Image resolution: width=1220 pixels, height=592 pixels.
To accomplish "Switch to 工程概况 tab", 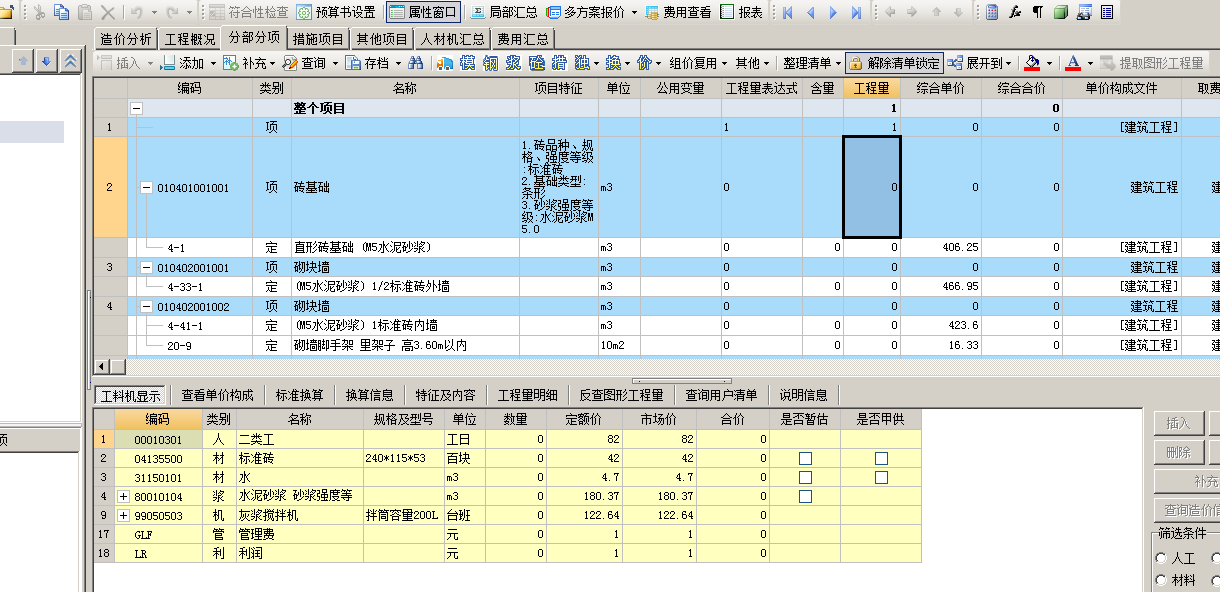I will click(x=190, y=39).
